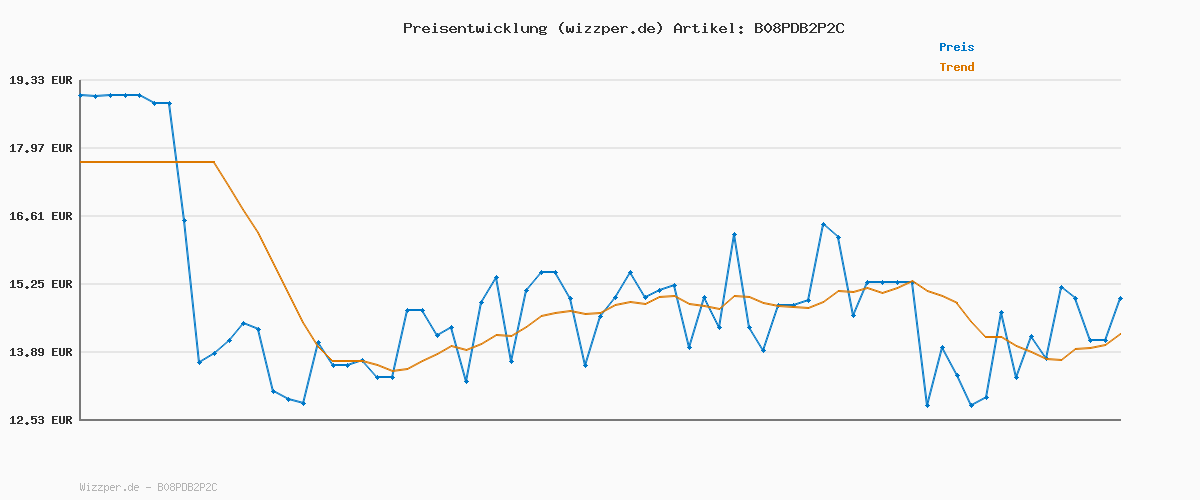Click the 16.61 EUR axis label

pos(41,216)
